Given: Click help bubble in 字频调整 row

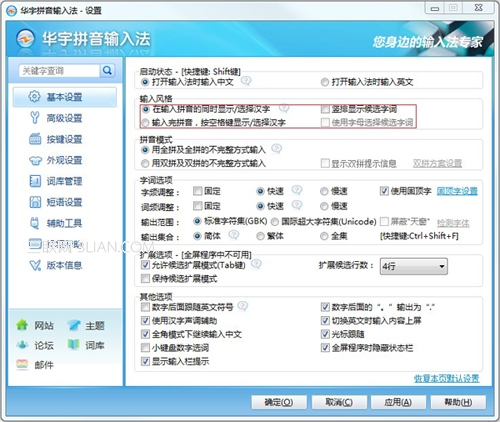Looking at the screenshot, I should pos(297,190).
